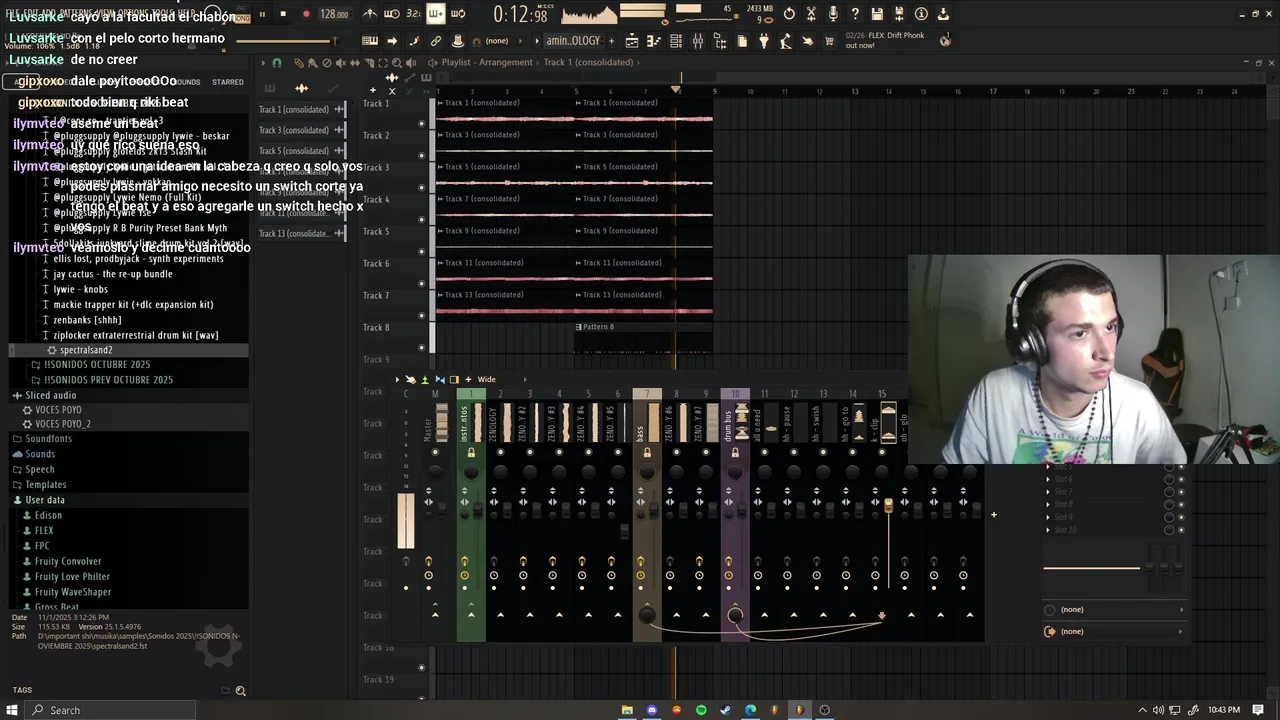Click the playlist playhead marker on timeline
The height and width of the screenshot is (720, 1280).
676,90
